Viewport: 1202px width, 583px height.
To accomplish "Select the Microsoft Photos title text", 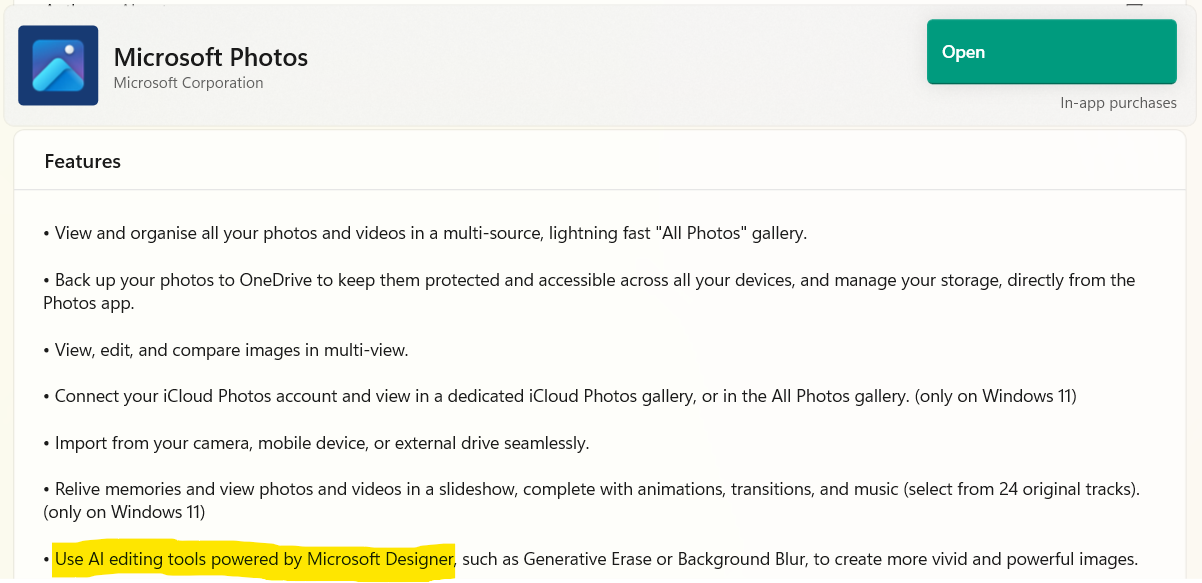I will tap(210, 57).
